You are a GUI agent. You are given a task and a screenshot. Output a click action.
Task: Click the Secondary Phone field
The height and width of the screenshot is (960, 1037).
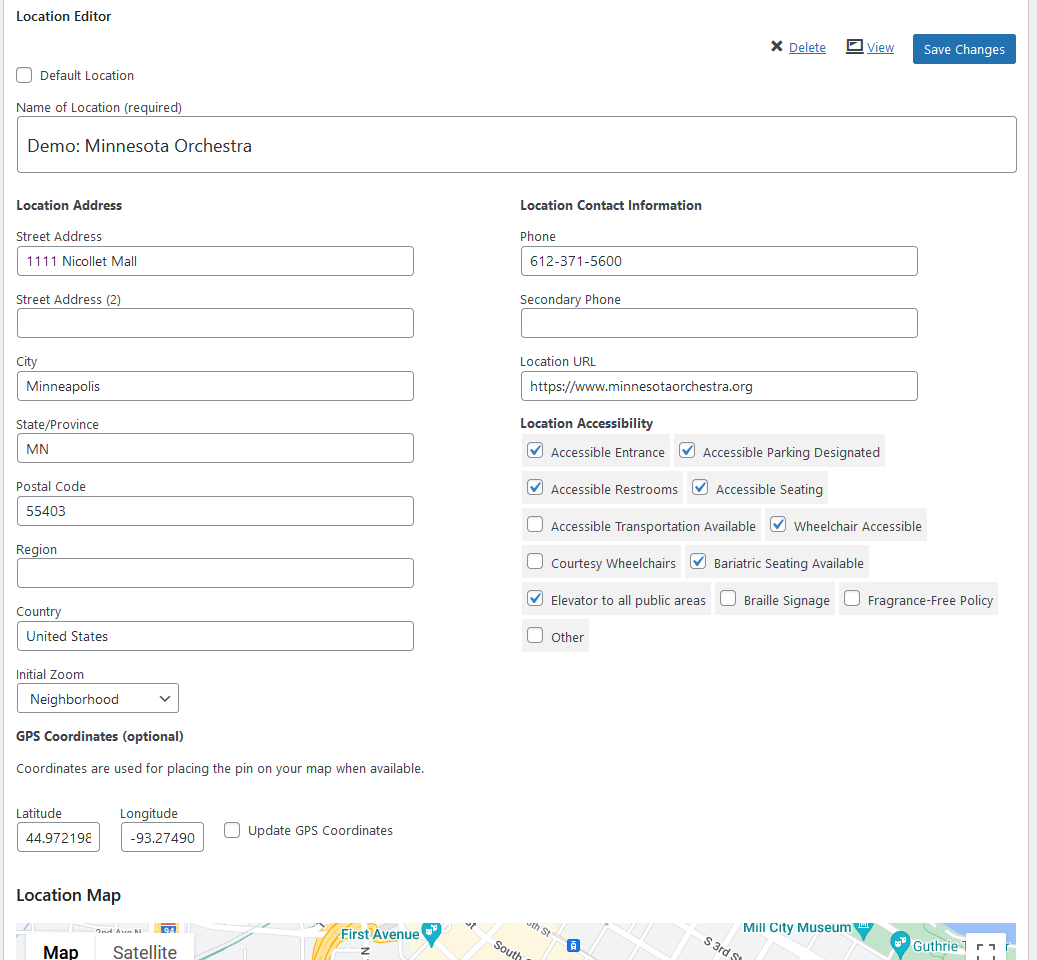pyautogui.click(x=719, y=323)
